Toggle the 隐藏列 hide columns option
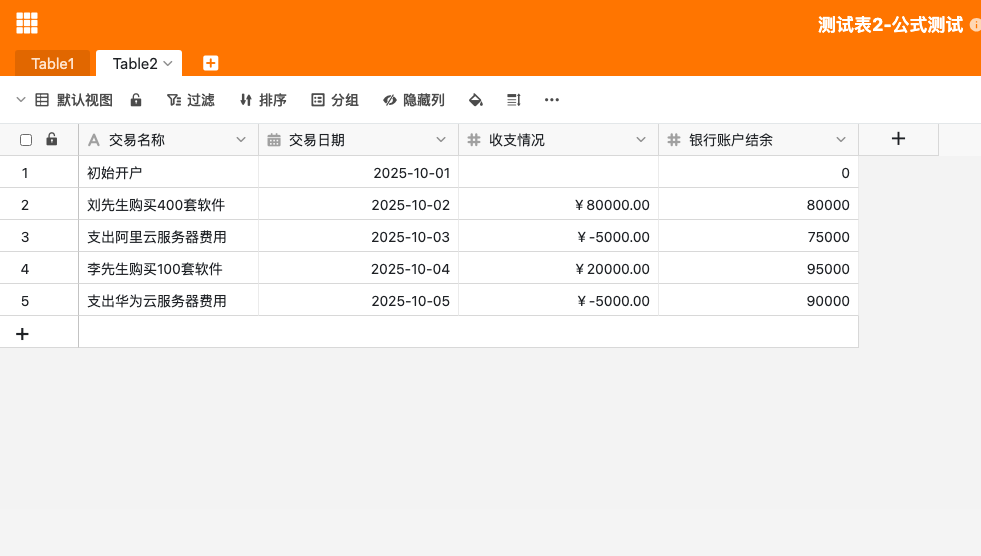The height and width of the screenshot is (556, 981). [x=414, y=100]
